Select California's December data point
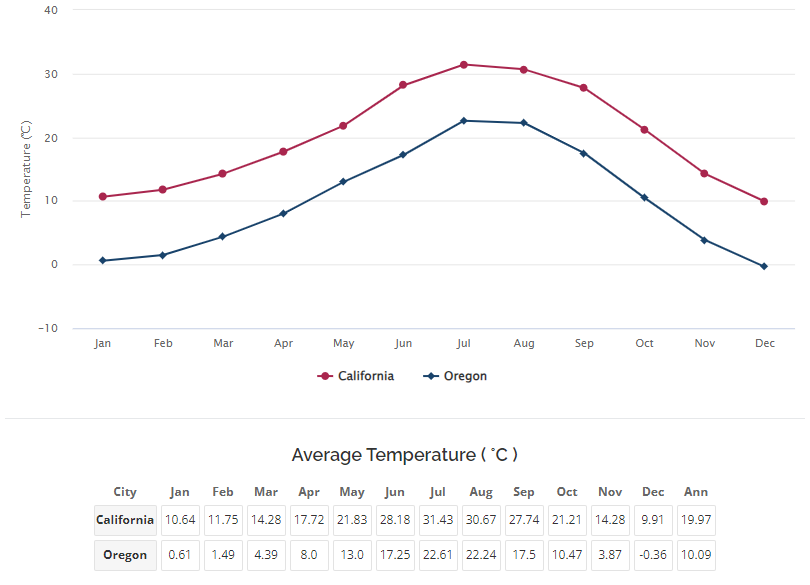This screenshot has height=585, width=810. (x=764, y=201)
